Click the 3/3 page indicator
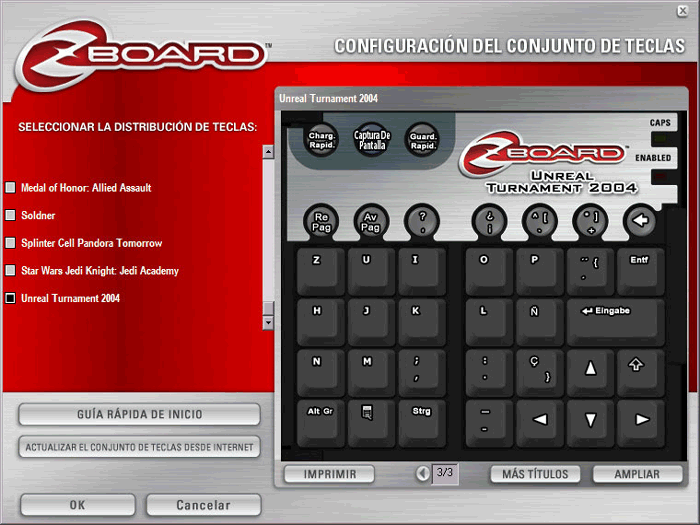 coord(445,473)
